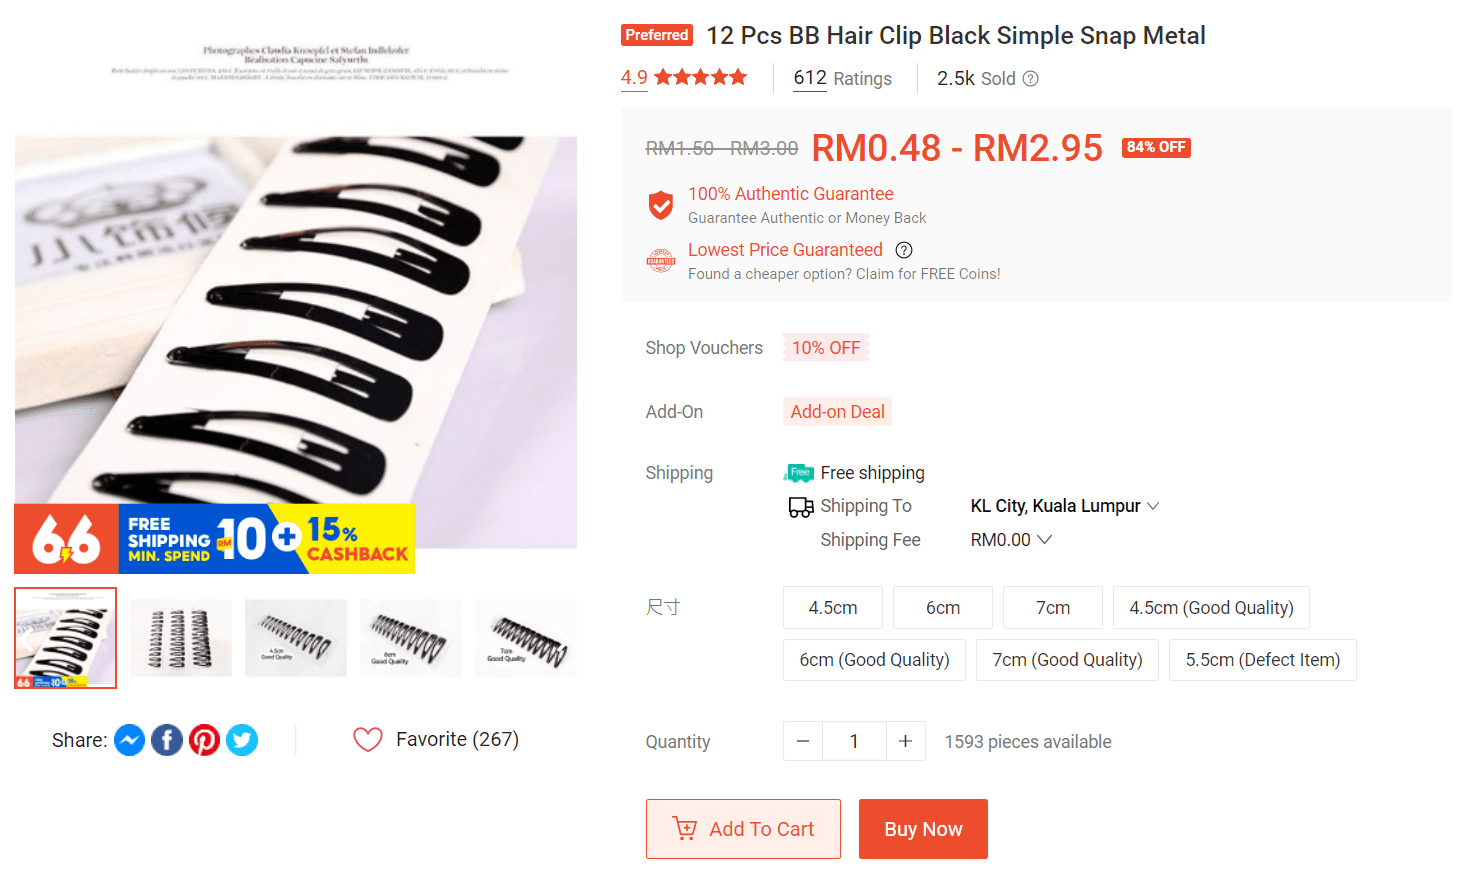Share product on Pinterest
The height and width of the screenshot is (882, 1466).
(204, 740)
